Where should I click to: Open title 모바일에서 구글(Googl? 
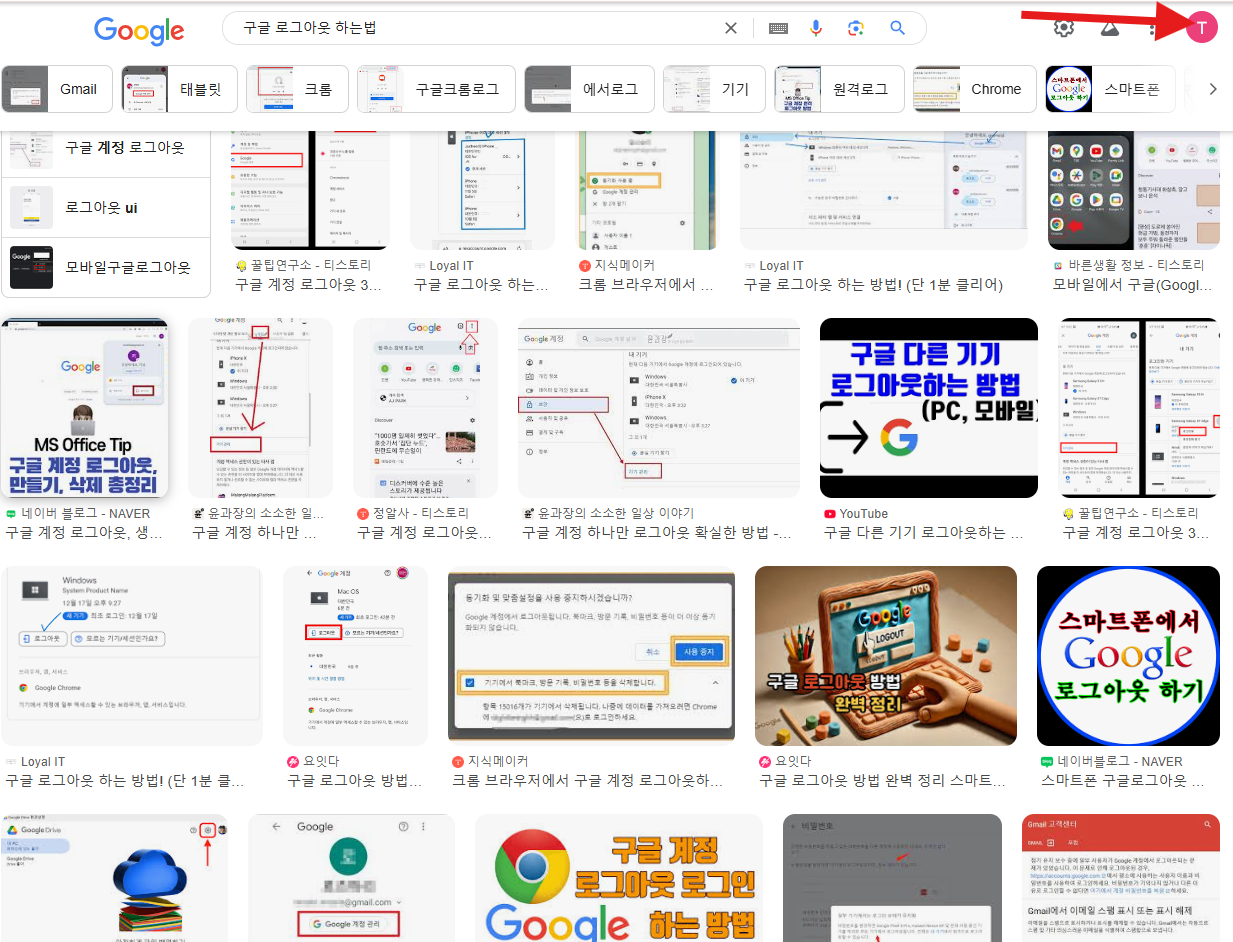click(x=1133, y=284)
